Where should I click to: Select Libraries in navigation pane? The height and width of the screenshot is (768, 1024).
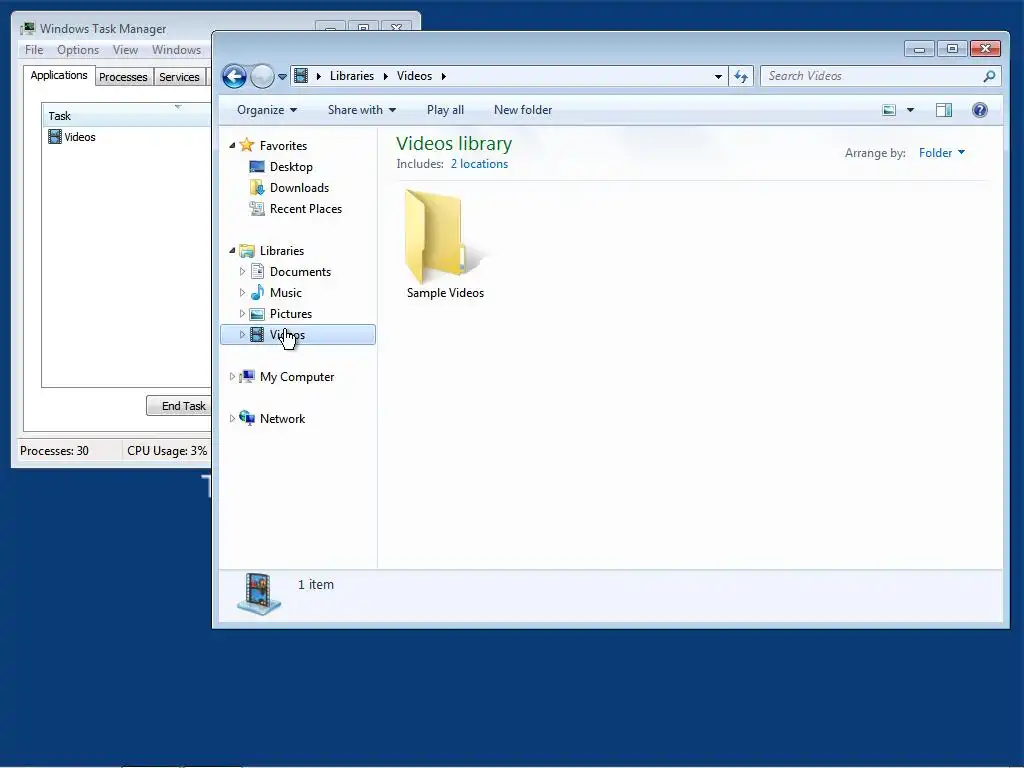coord(281,251)
